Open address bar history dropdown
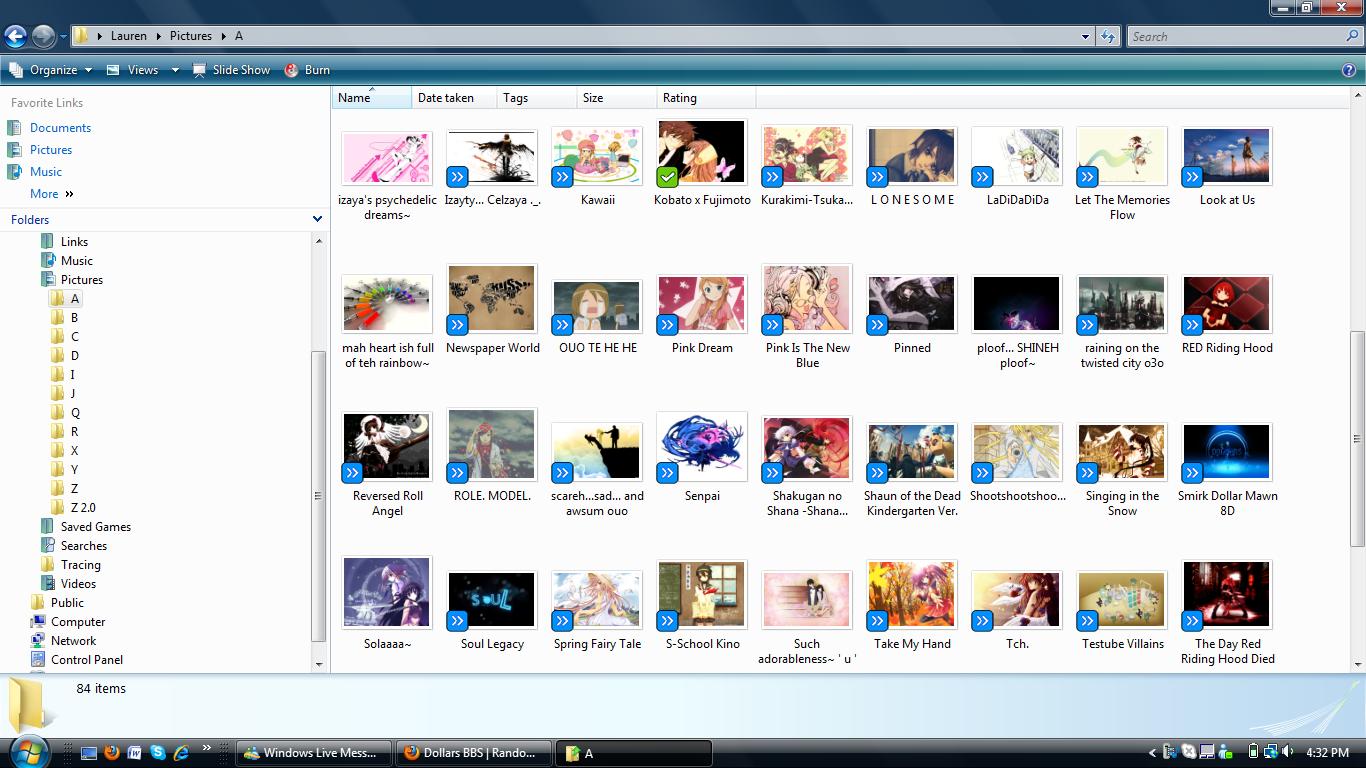This screenshot has height=768, width=1366. click(x=1085, y=37)
